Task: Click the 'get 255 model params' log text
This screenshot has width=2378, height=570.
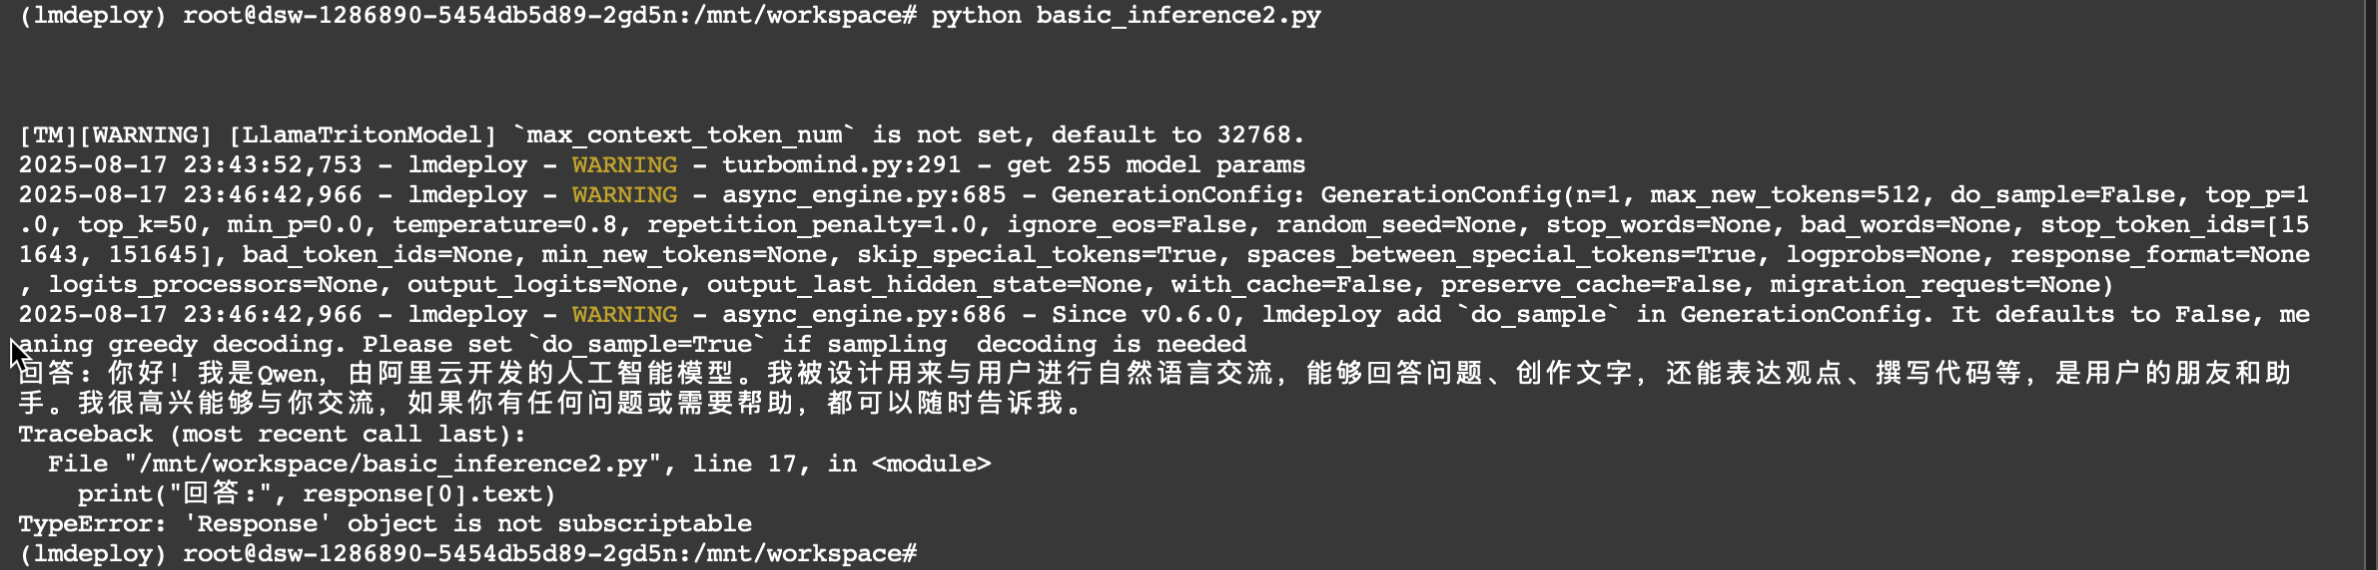Action: tap(1156, 164)
